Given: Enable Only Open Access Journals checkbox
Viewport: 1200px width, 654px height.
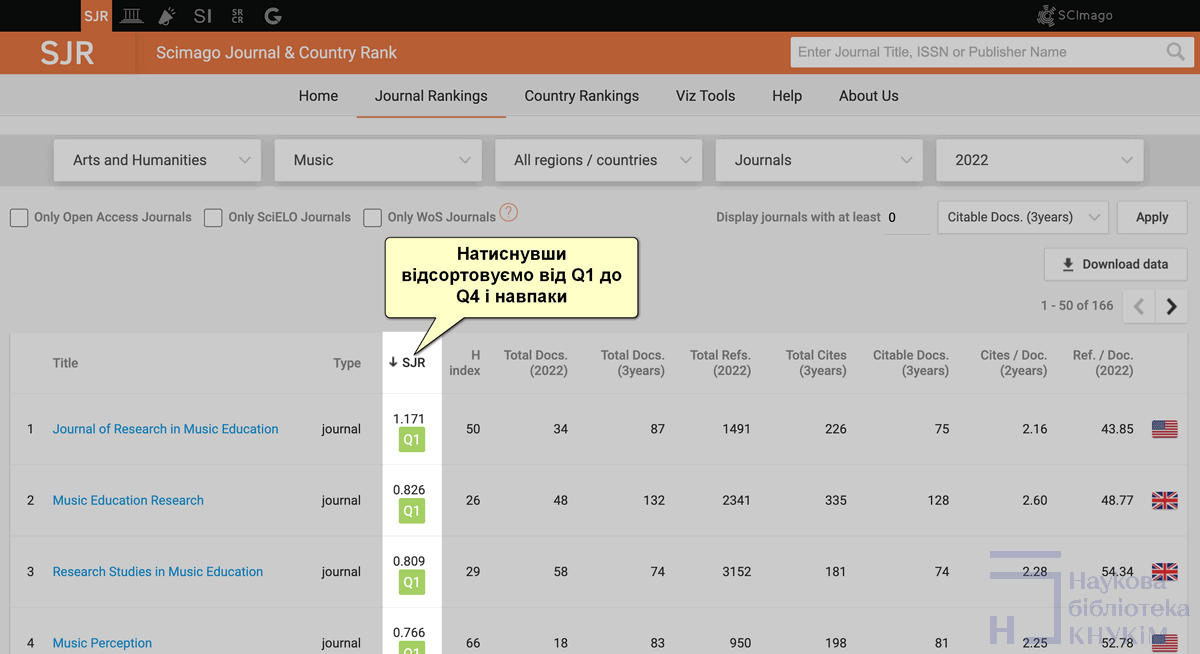Looking at the screenshot, I should (x=19, y=217).
